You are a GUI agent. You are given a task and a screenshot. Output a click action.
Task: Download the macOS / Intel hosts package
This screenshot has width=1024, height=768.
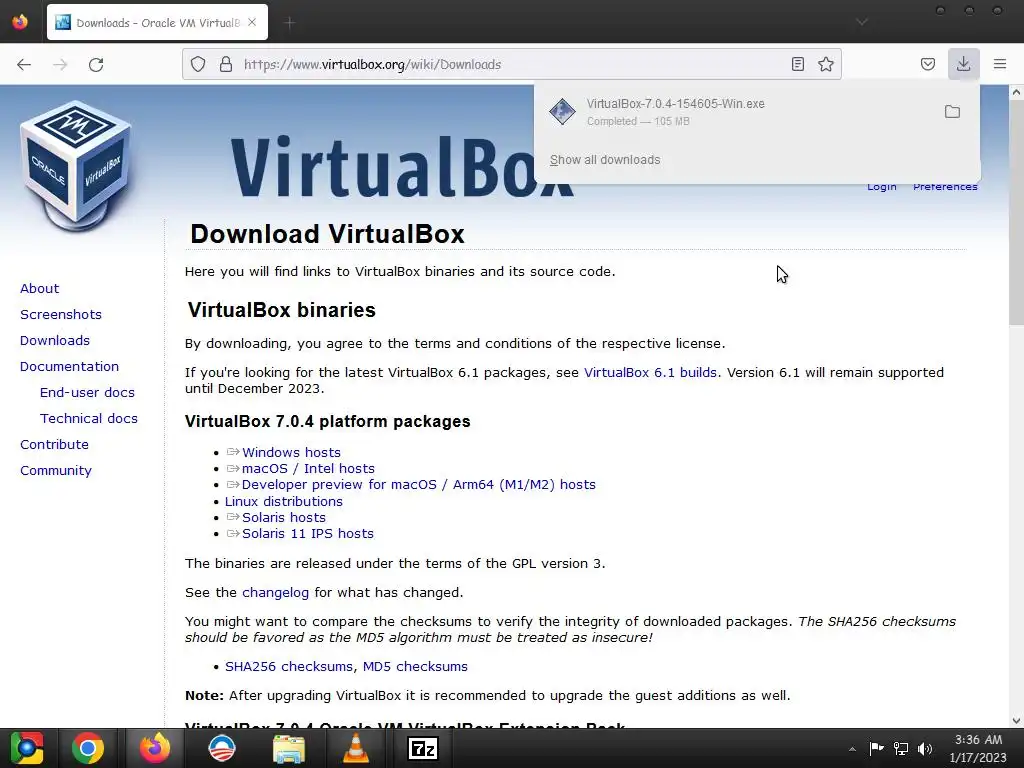tap(308, 469)
